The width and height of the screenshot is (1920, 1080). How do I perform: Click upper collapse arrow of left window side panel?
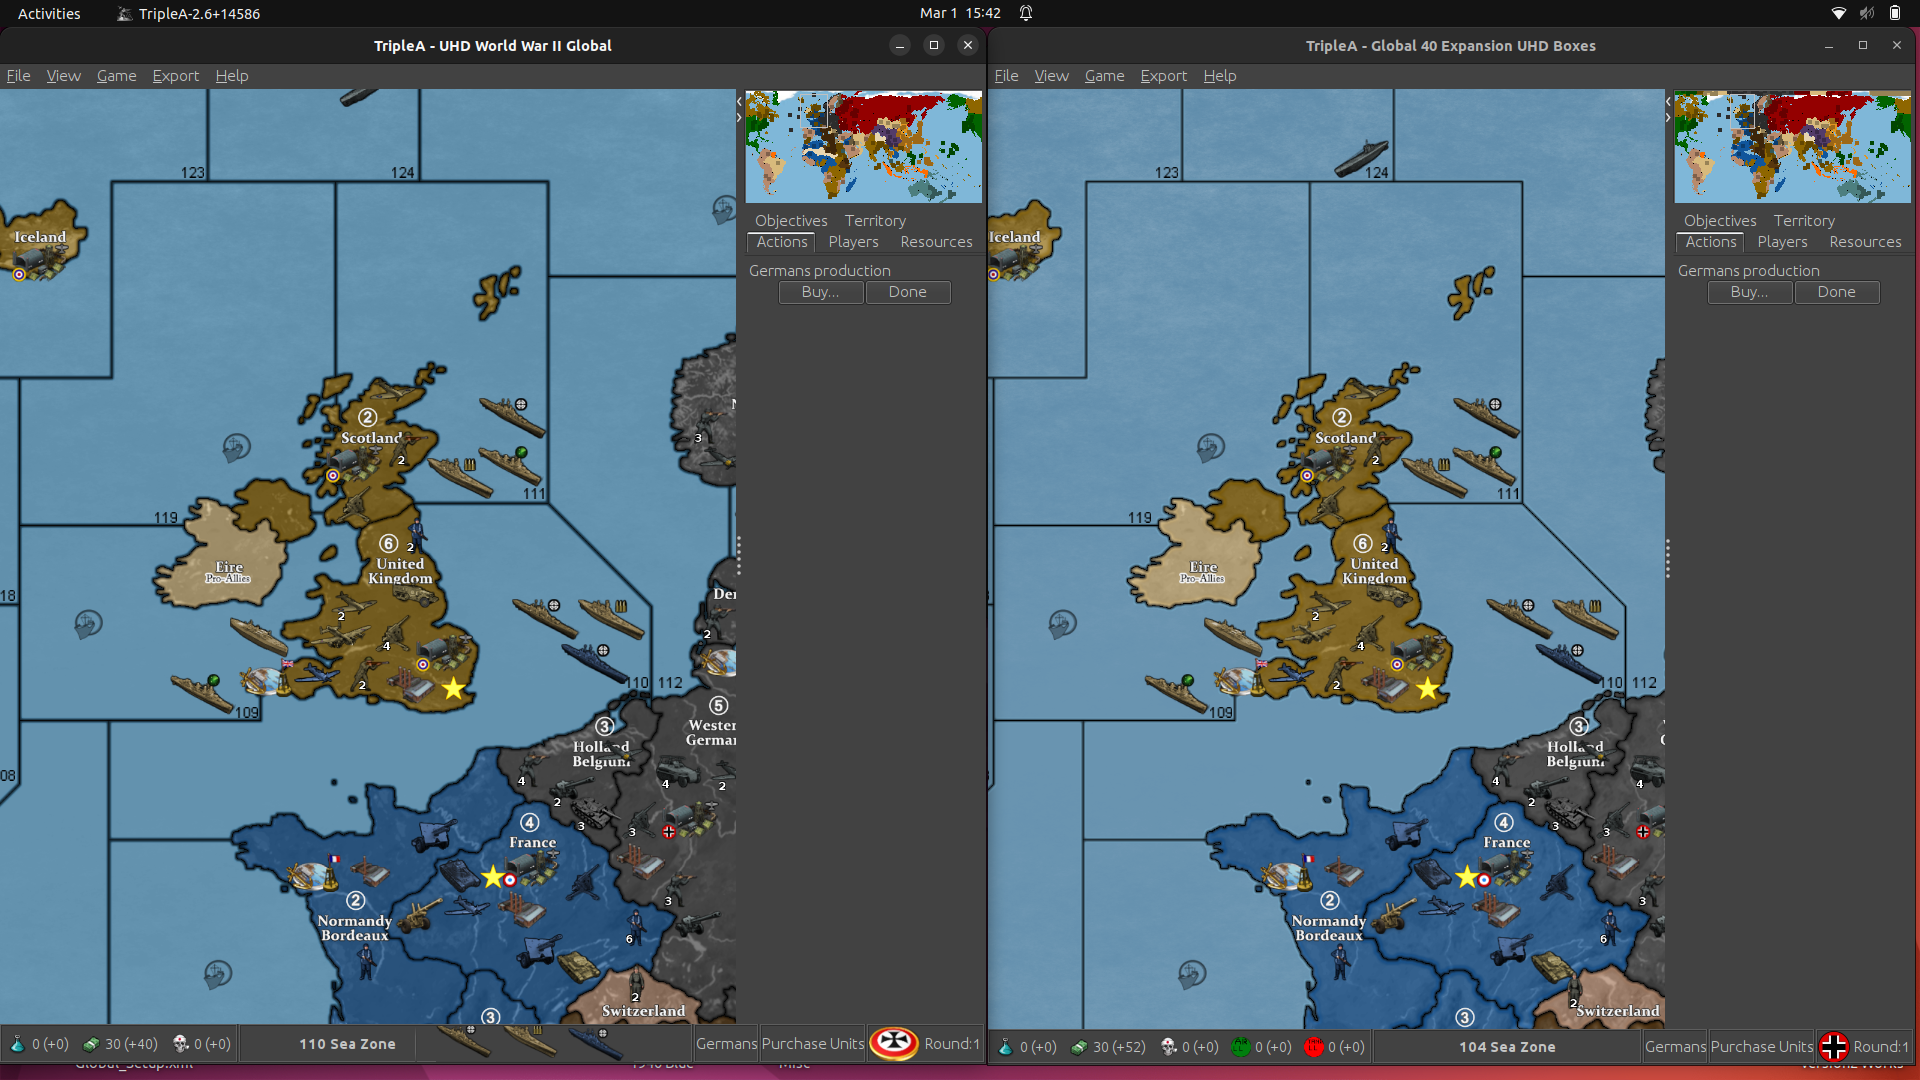coord(739,101)
